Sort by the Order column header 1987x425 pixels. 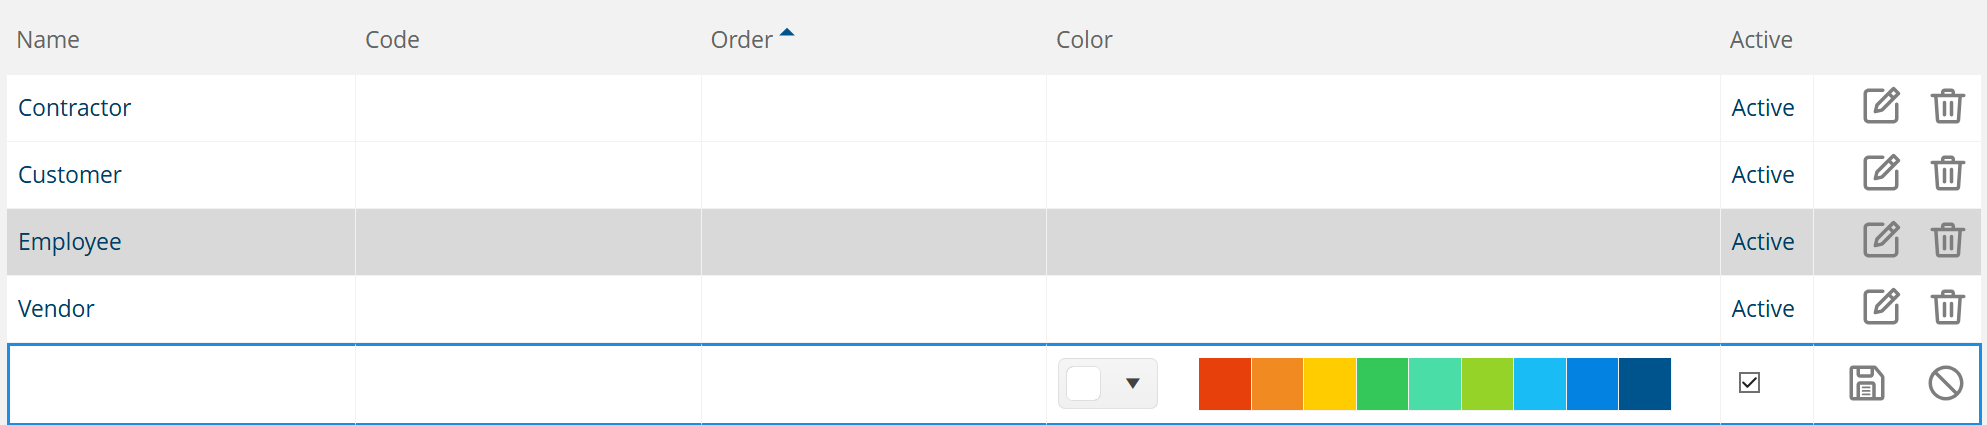pyautogui.click(x=742, y=39)
